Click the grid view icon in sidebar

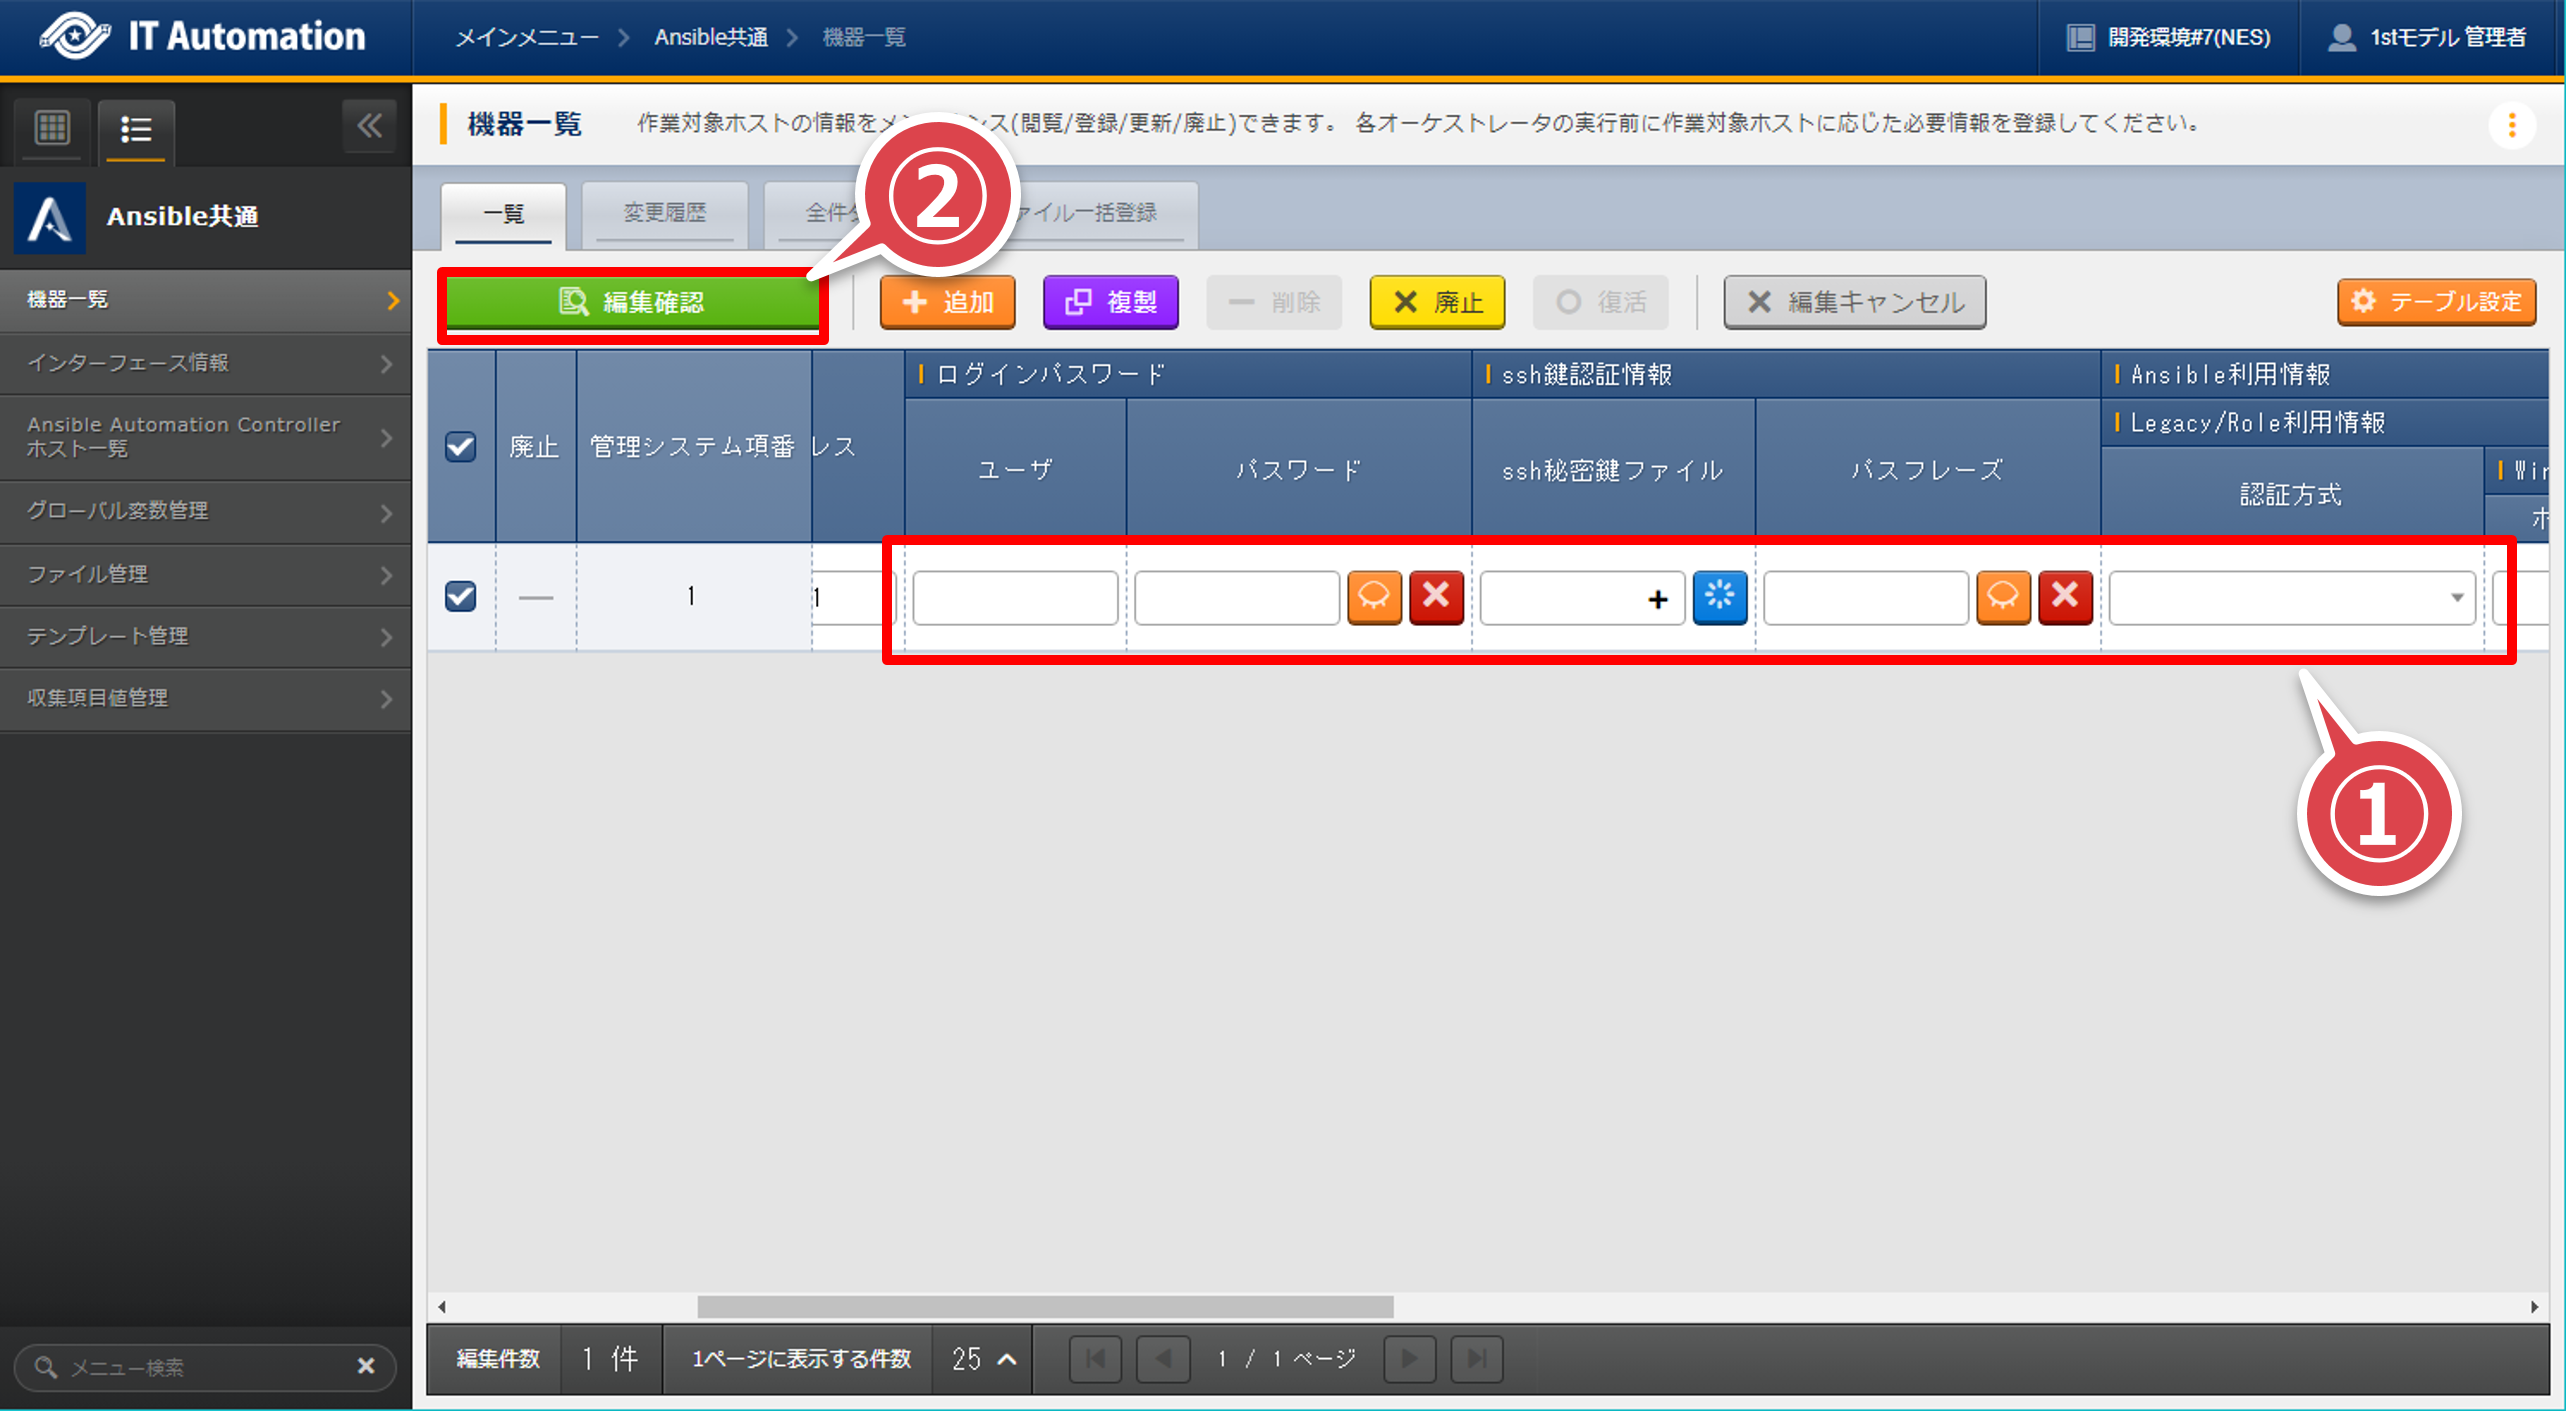[52, 129]
